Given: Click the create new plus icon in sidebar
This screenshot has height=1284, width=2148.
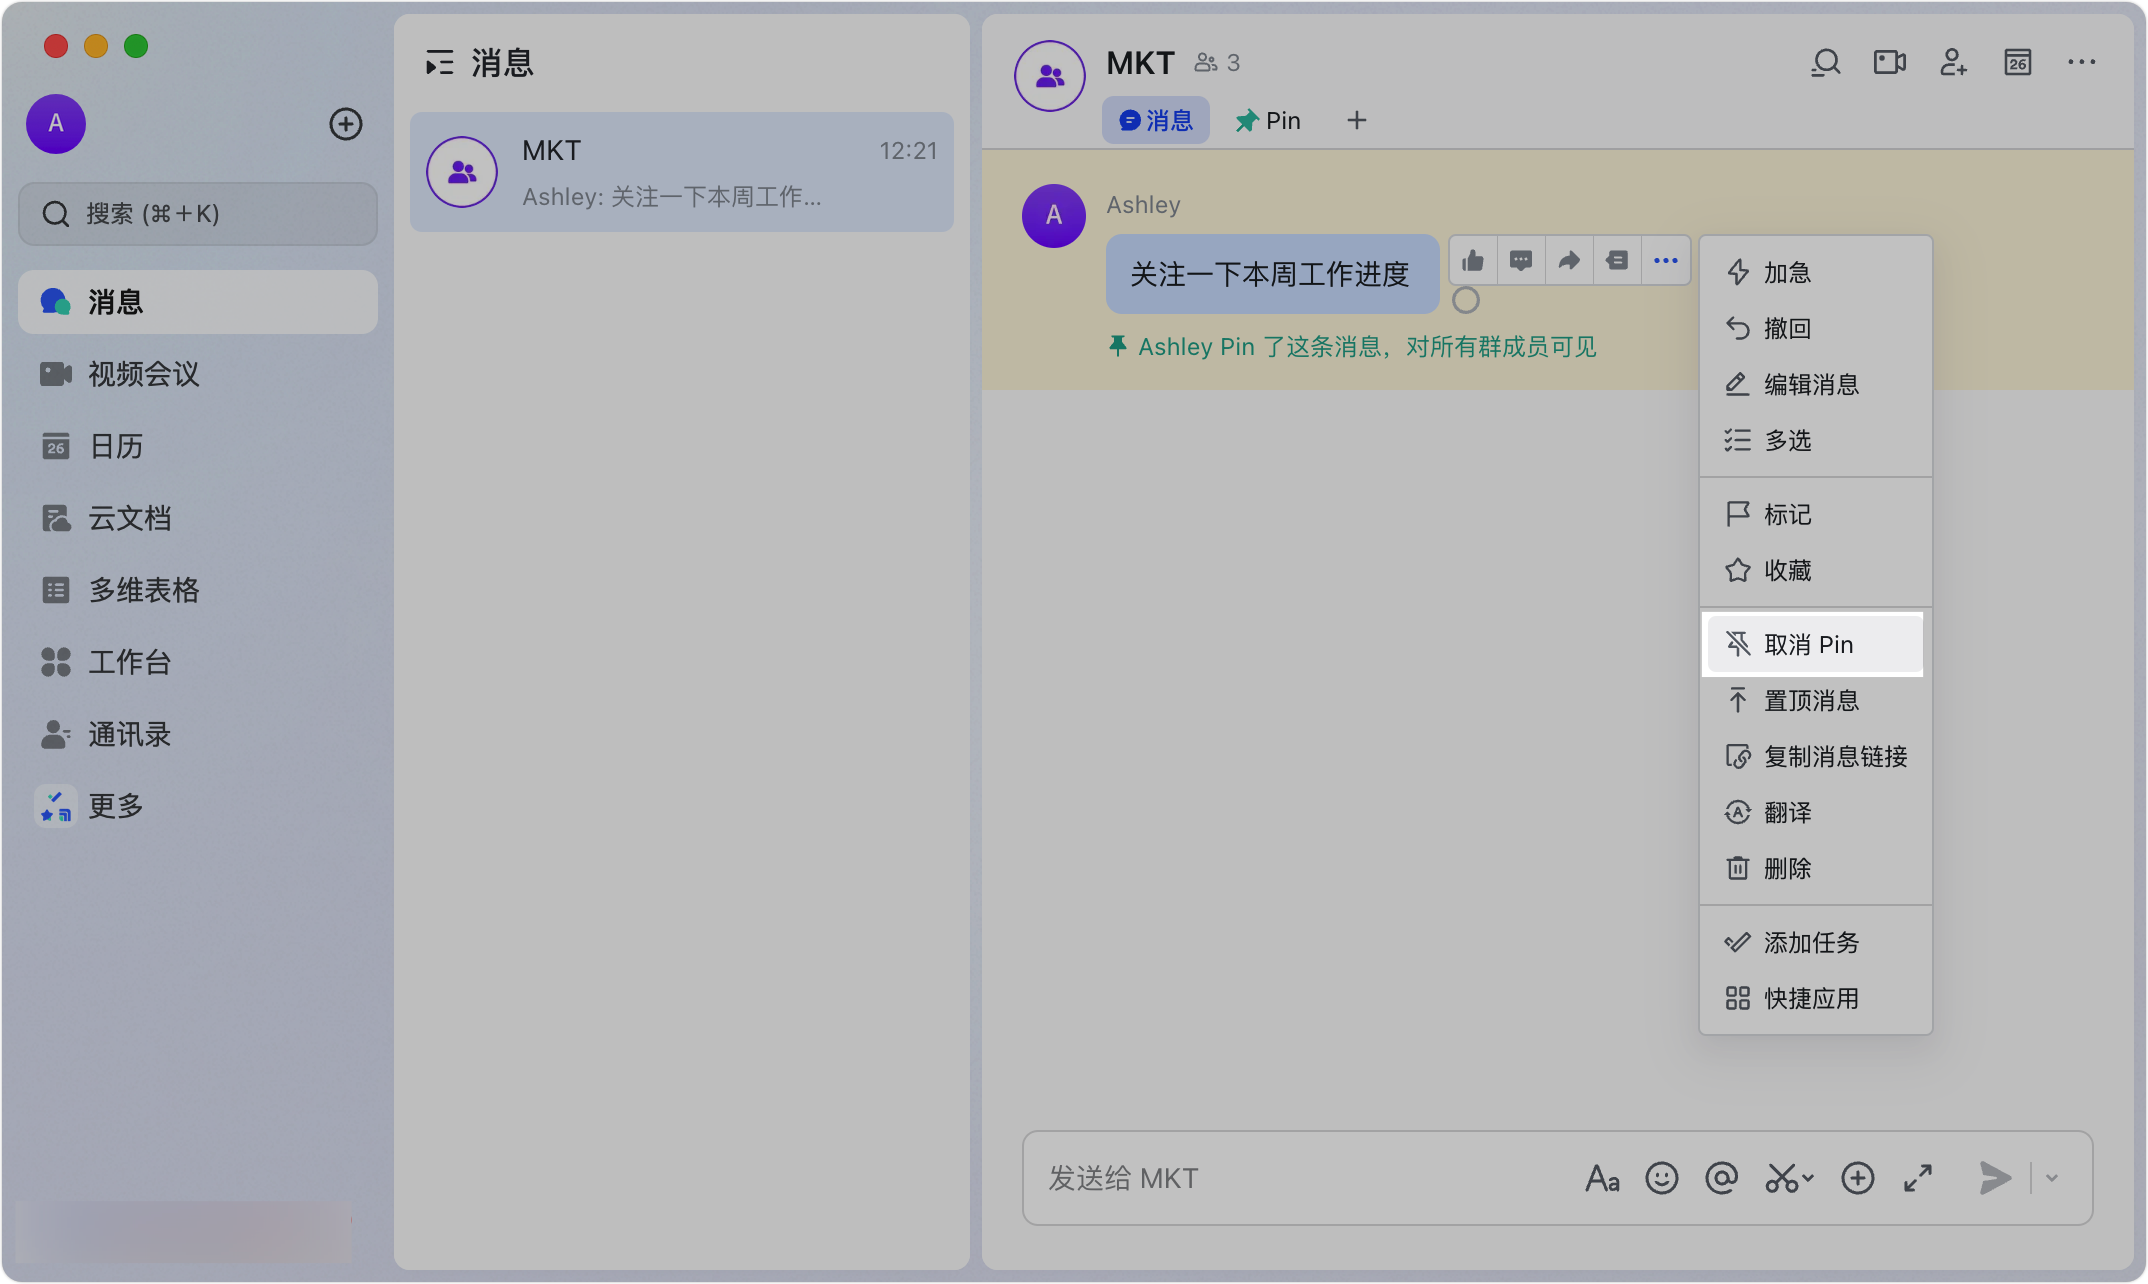Looking at the screenshot, I should (x=346, y=124).
